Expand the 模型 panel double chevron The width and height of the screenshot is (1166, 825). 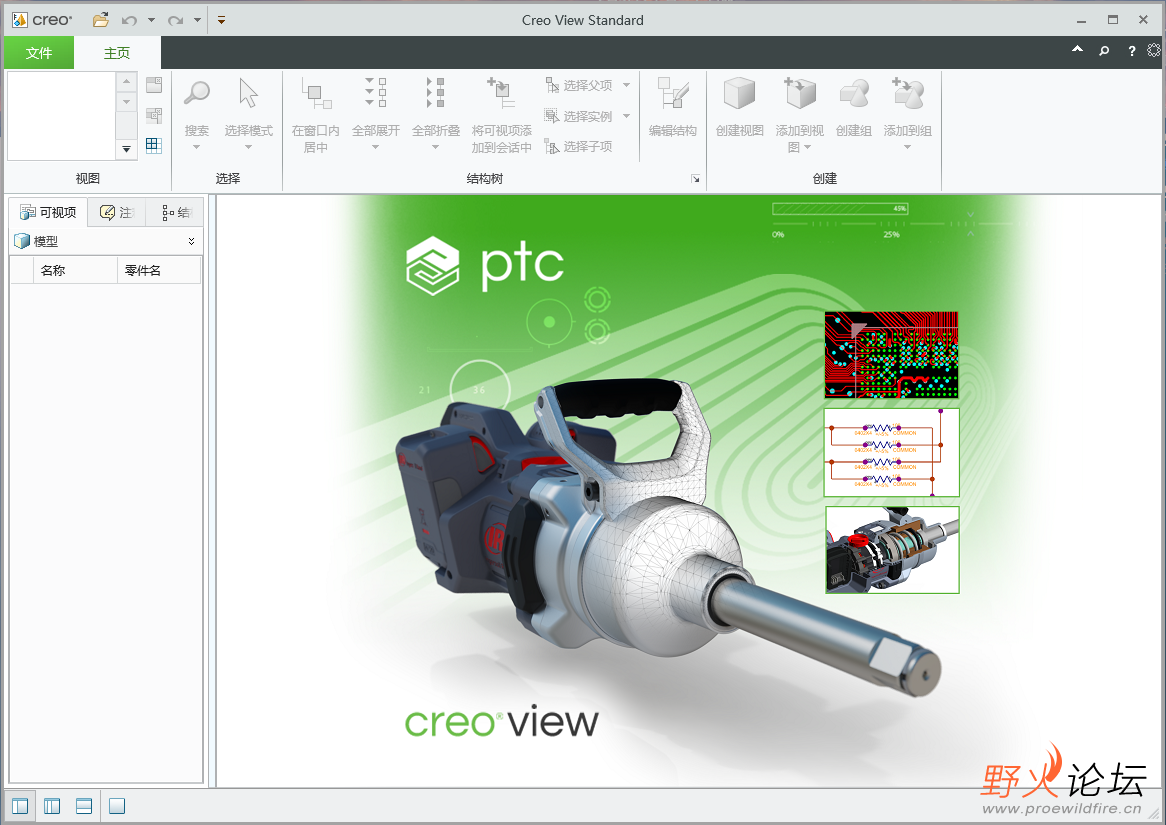191,241
